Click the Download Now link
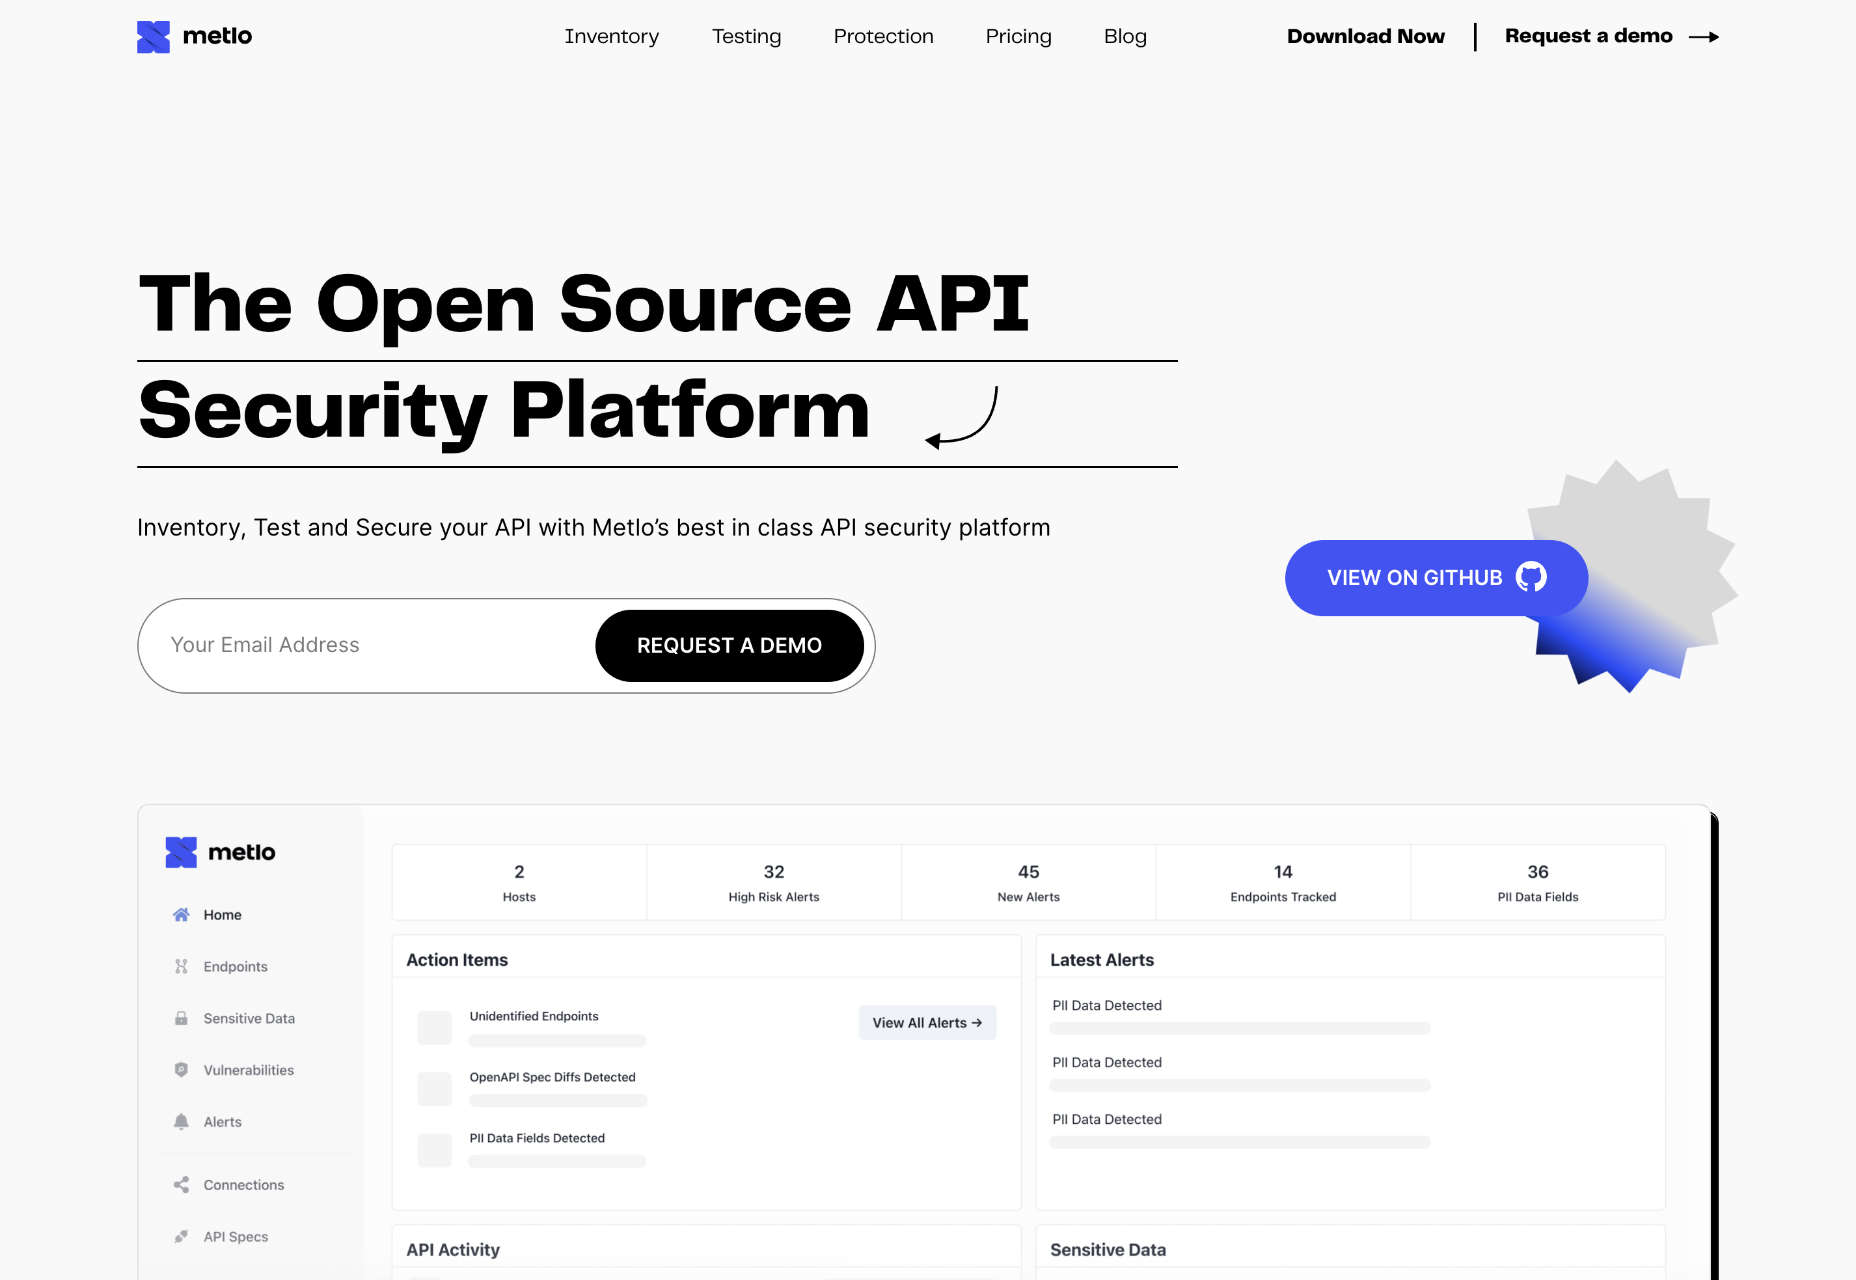This screenshot has width=1856, height=1280. point(1366,37)
